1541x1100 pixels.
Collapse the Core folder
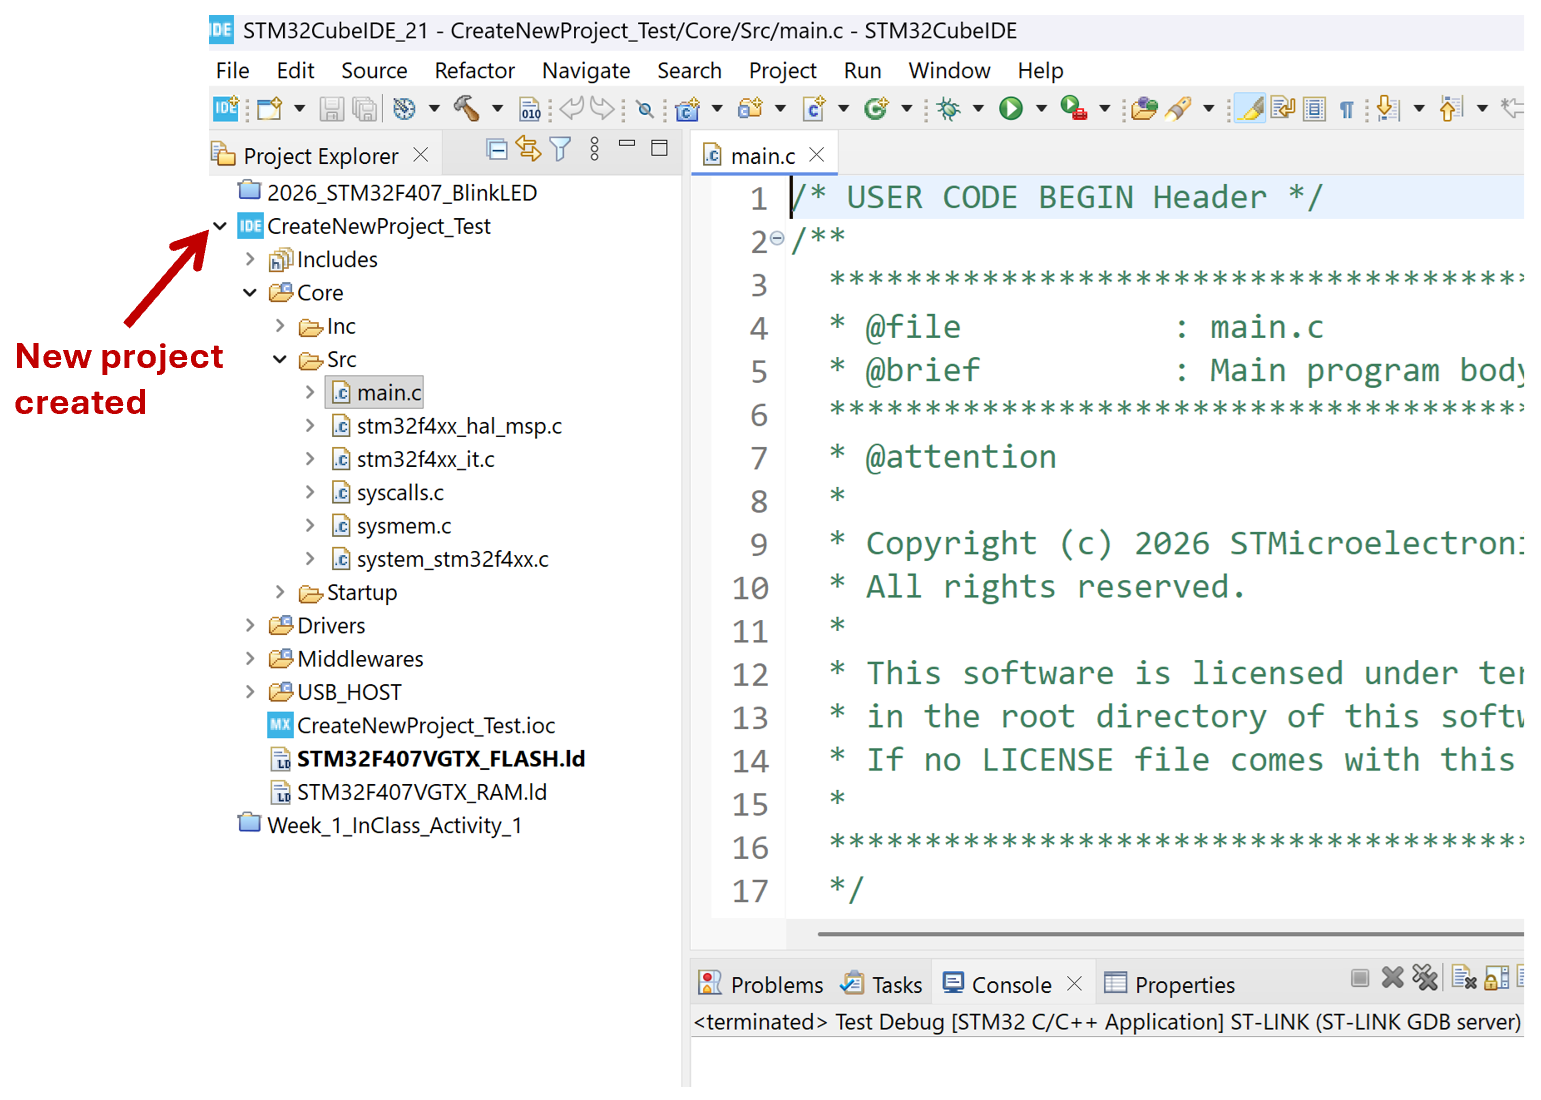250,293
